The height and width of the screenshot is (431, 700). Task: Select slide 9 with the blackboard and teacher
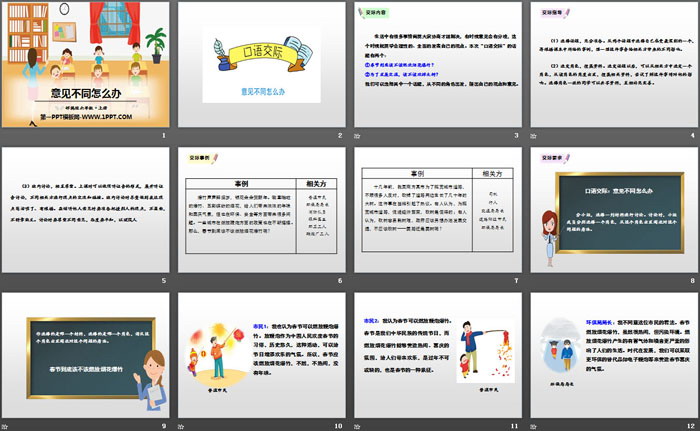point(86,355)
